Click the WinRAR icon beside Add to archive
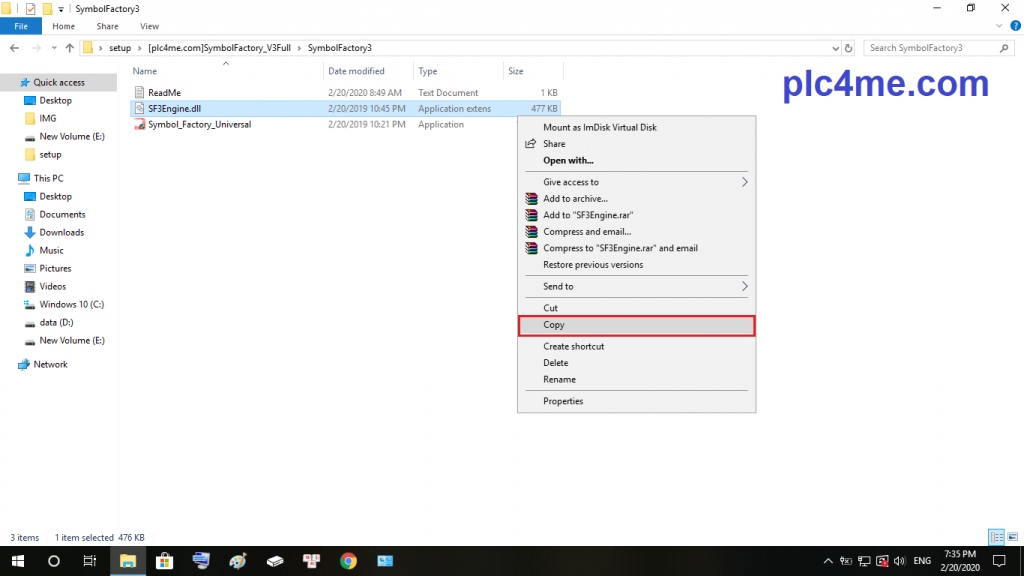Screen dimensions: 1024x576 [532, 199]
